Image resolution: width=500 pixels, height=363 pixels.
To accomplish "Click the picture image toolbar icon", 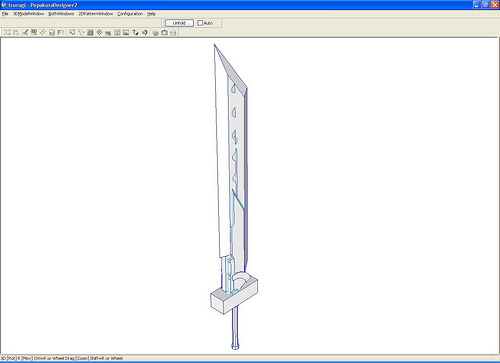I will pos(126,32).
